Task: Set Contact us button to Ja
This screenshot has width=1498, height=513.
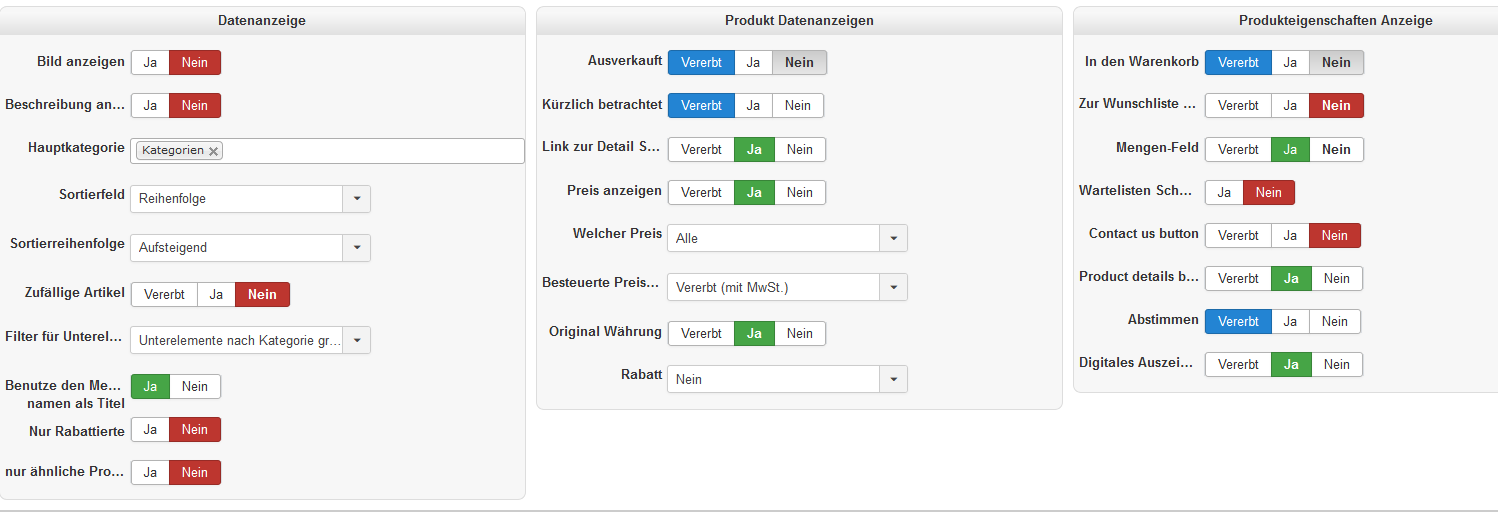Action: pyautogui.click(x=1290, y=236)
